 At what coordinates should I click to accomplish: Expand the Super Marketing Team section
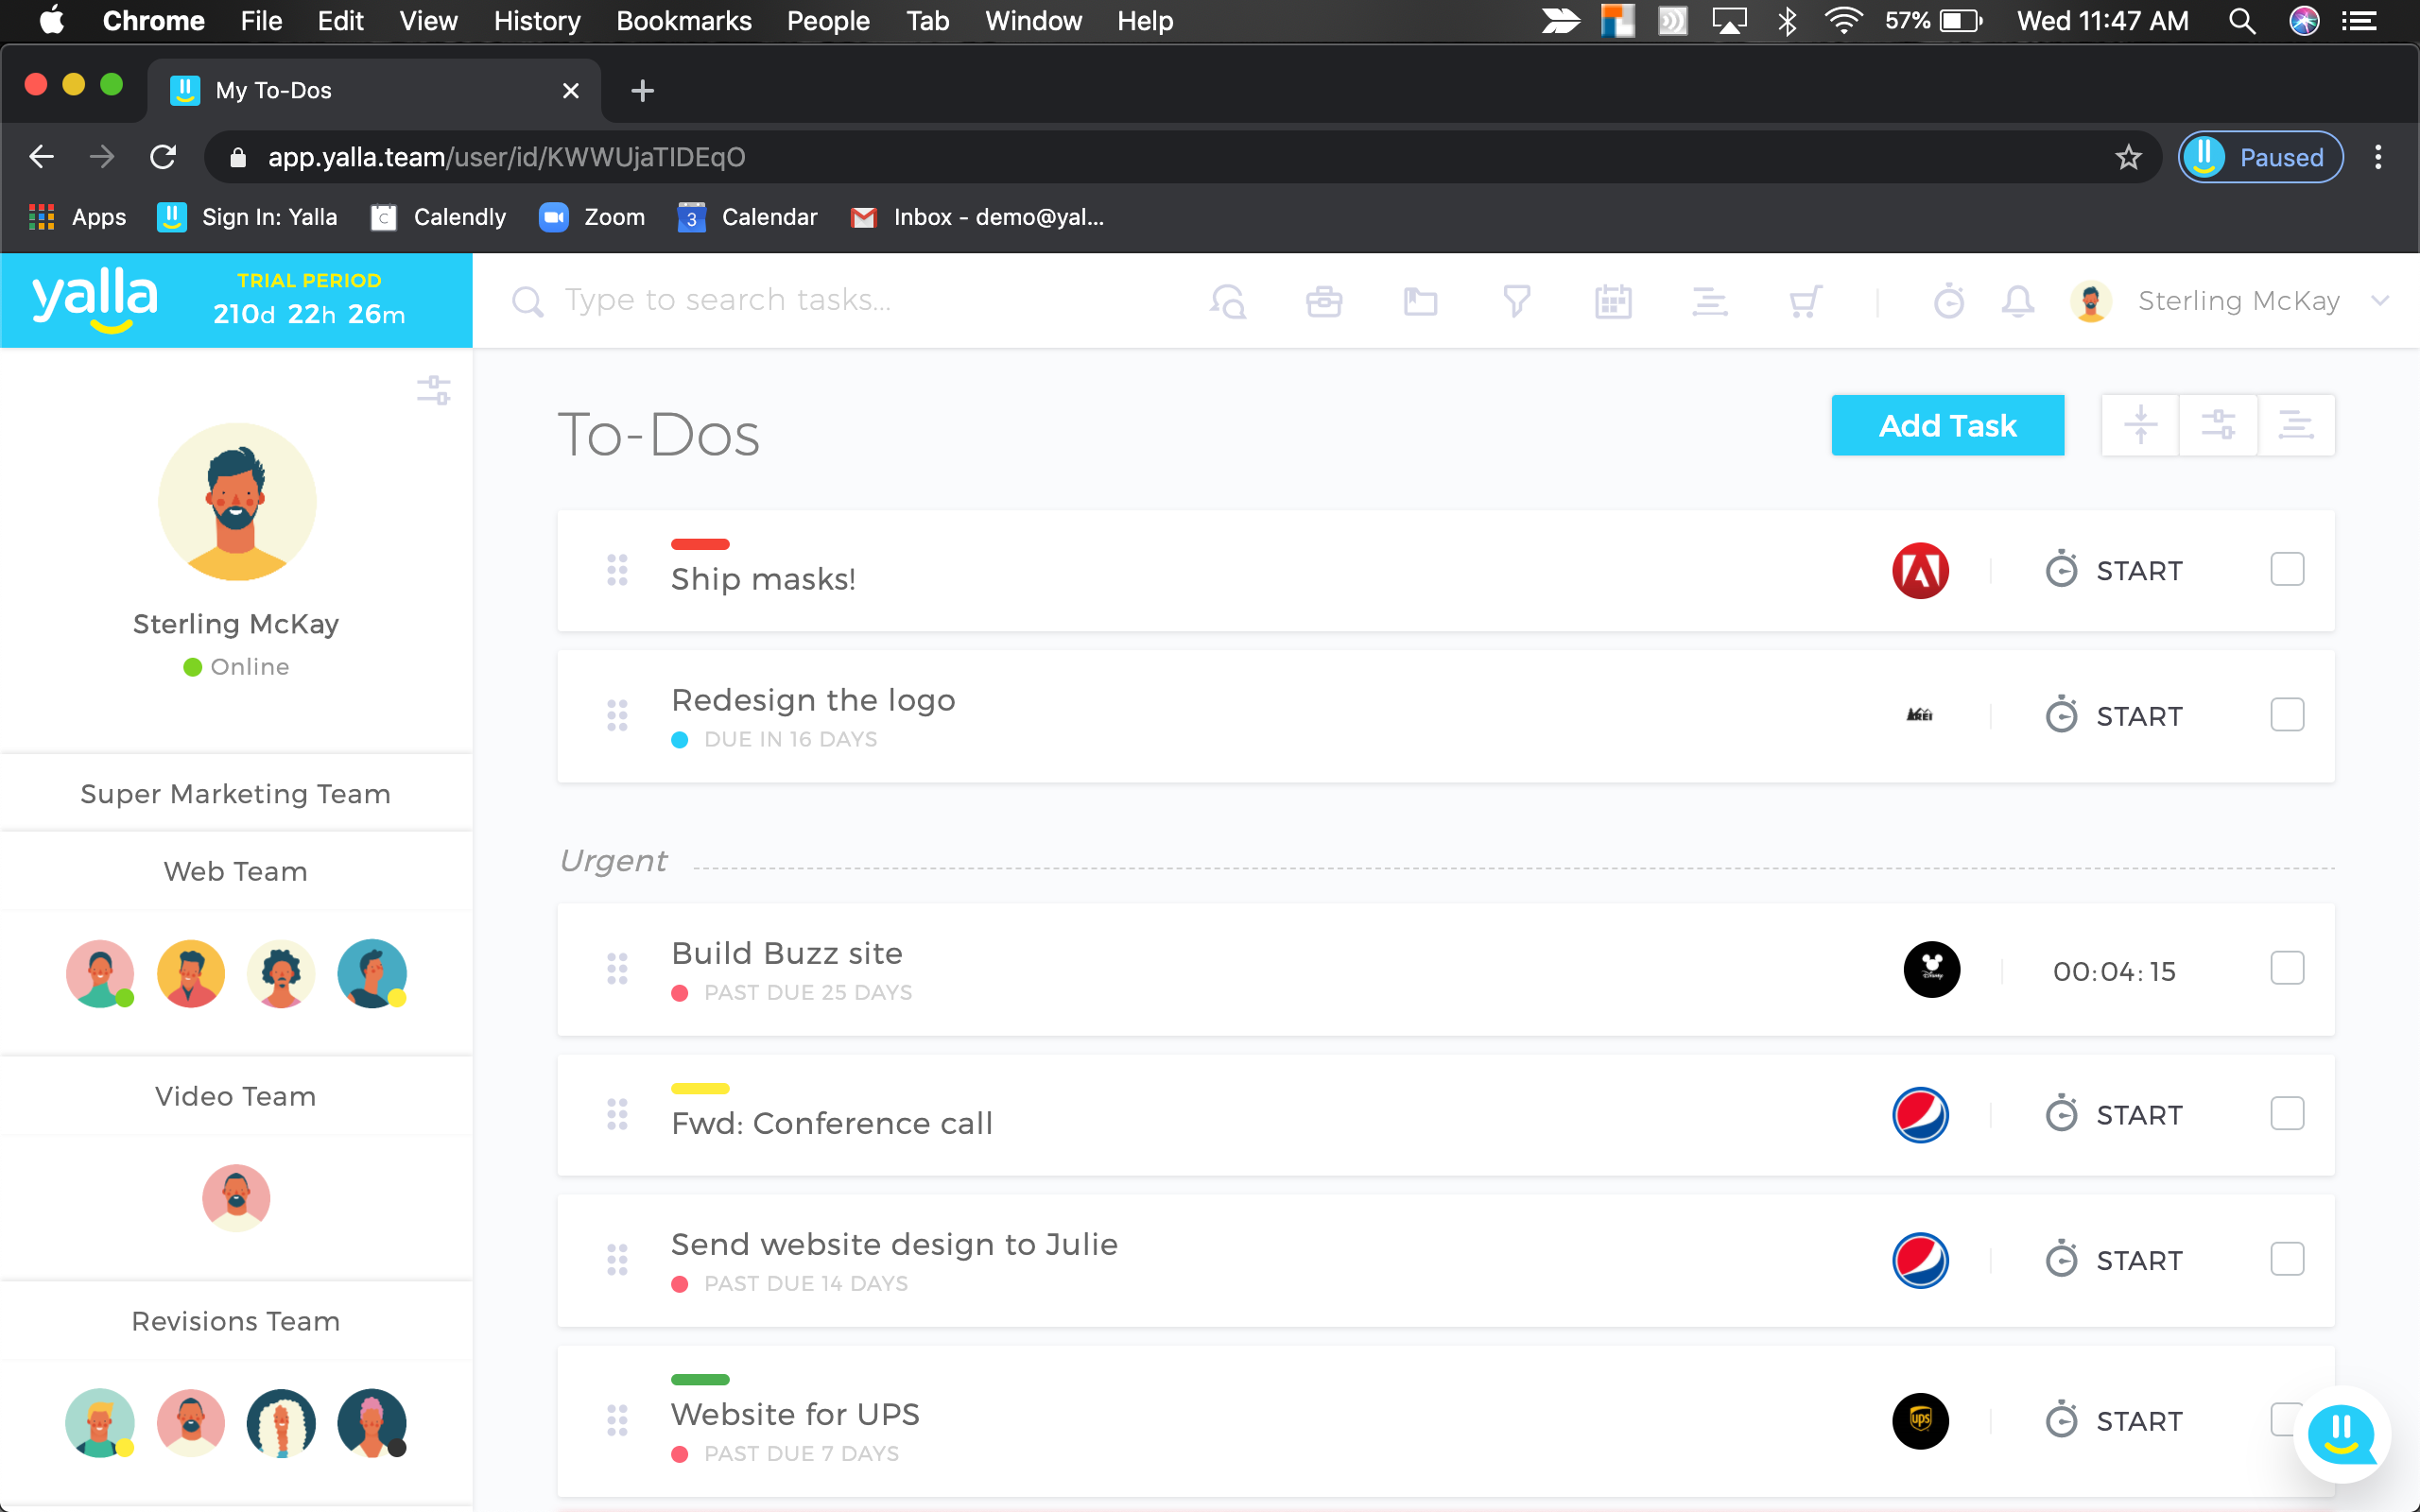click(x=236, y=794)
